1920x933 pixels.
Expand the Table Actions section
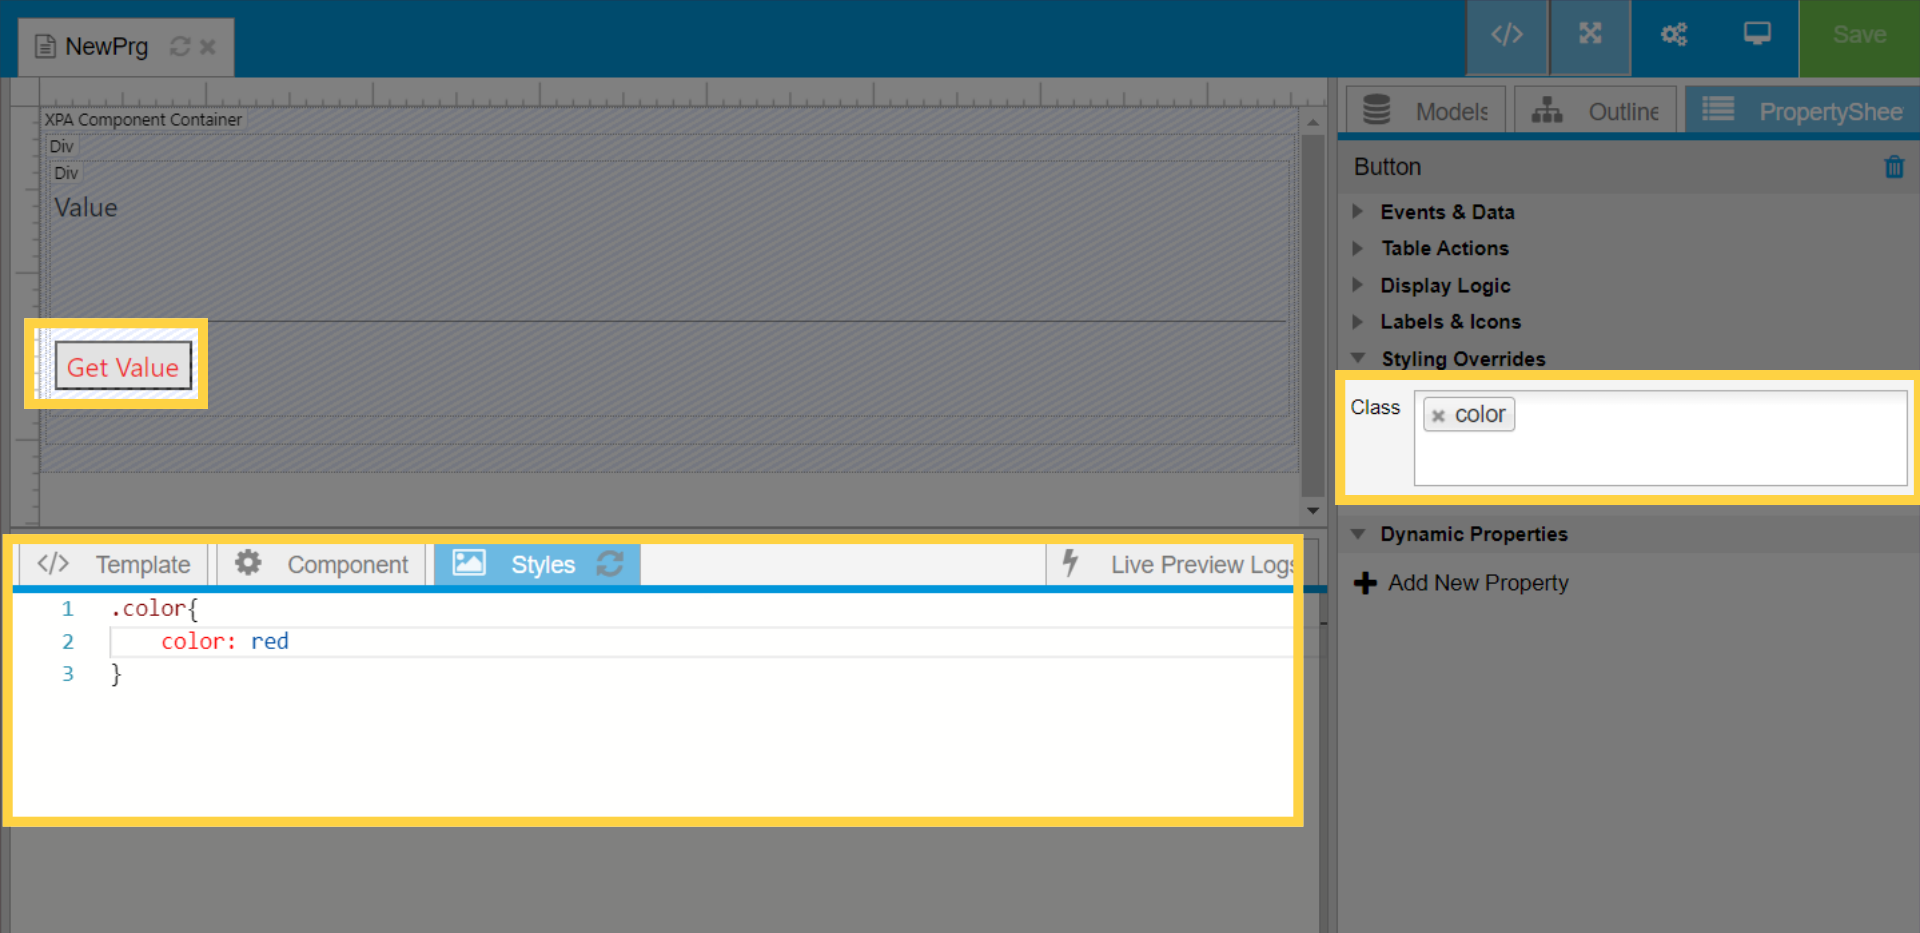click(x=1358, y=248)
